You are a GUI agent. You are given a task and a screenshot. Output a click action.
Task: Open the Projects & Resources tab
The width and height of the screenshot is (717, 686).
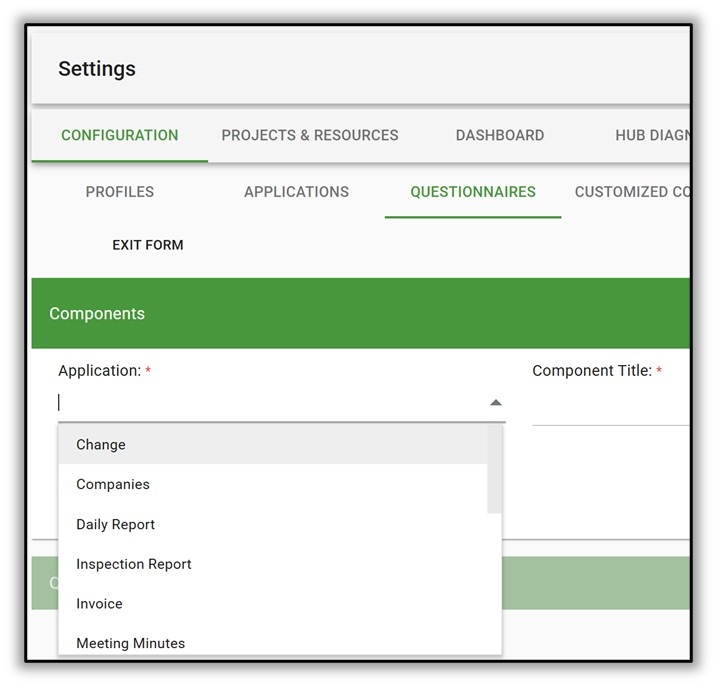(x=310, y=136)
